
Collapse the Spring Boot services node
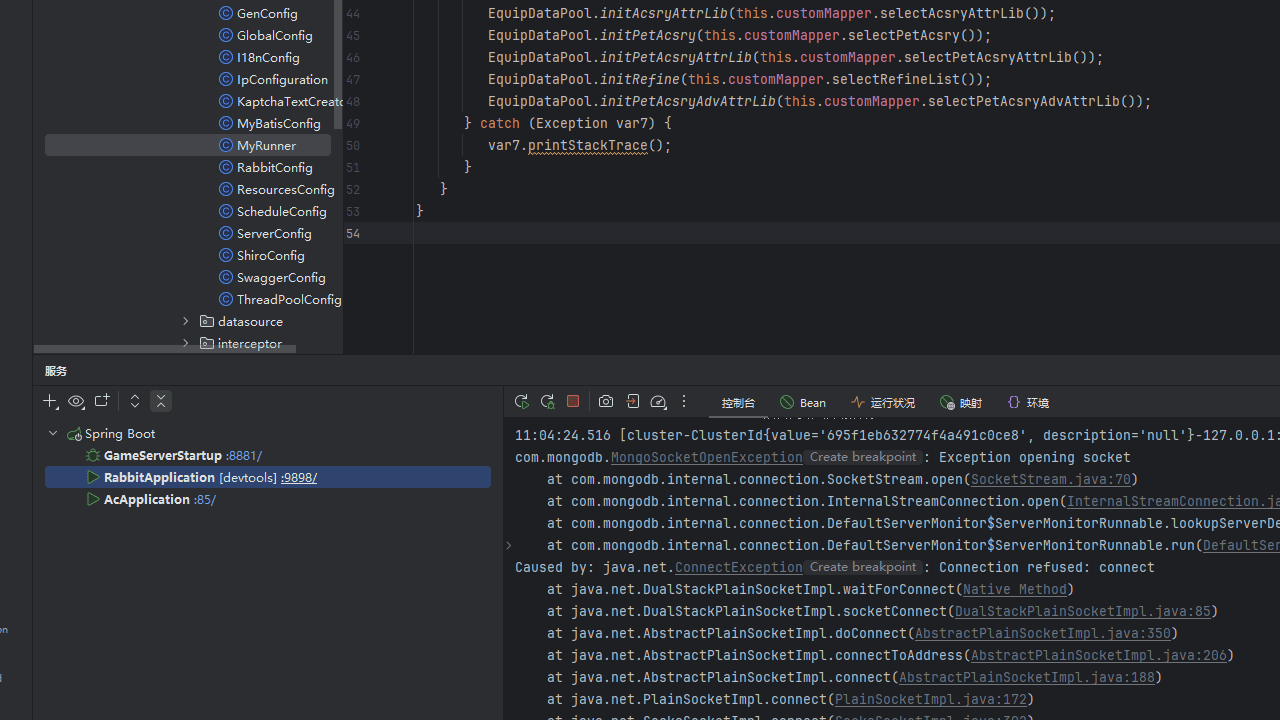point(53,433)
